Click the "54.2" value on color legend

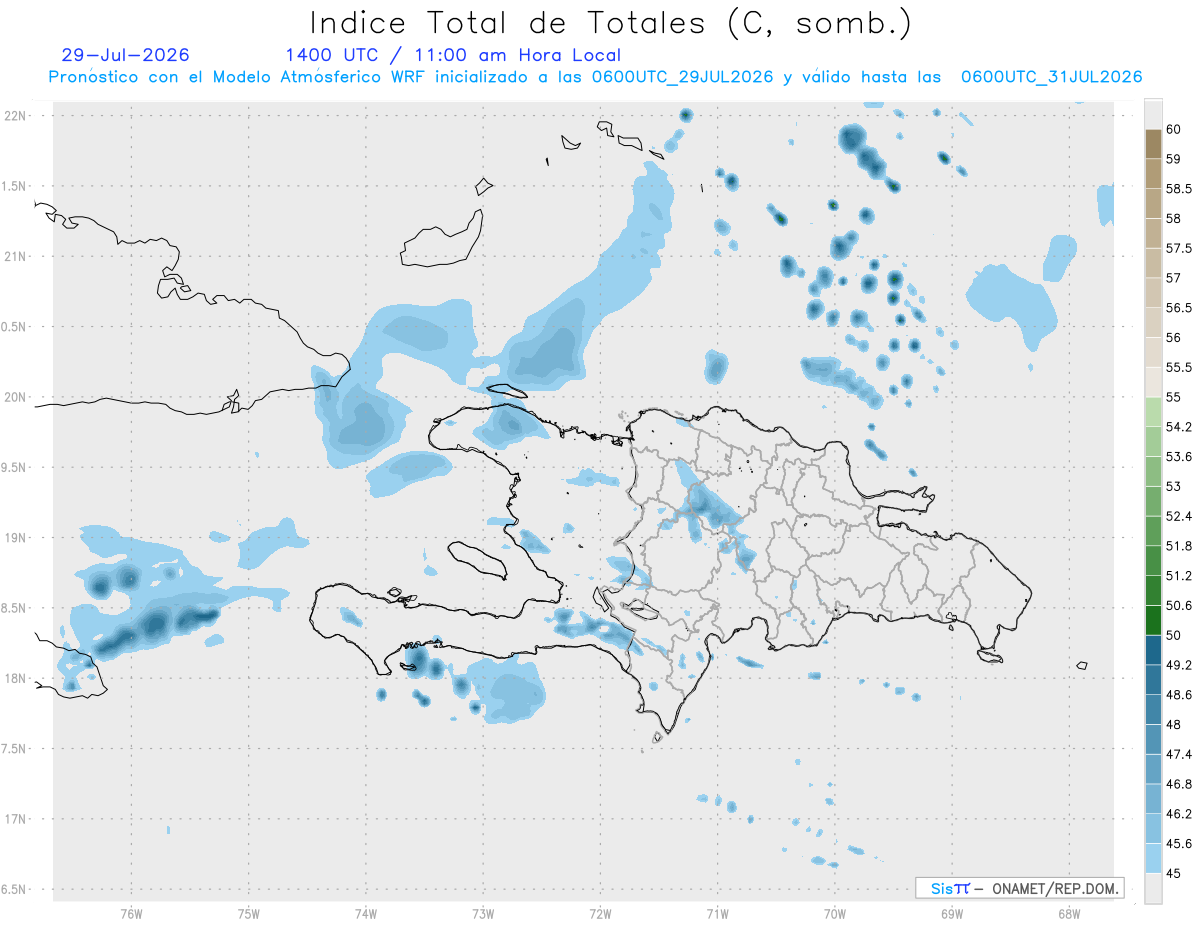coord(1179,427)
